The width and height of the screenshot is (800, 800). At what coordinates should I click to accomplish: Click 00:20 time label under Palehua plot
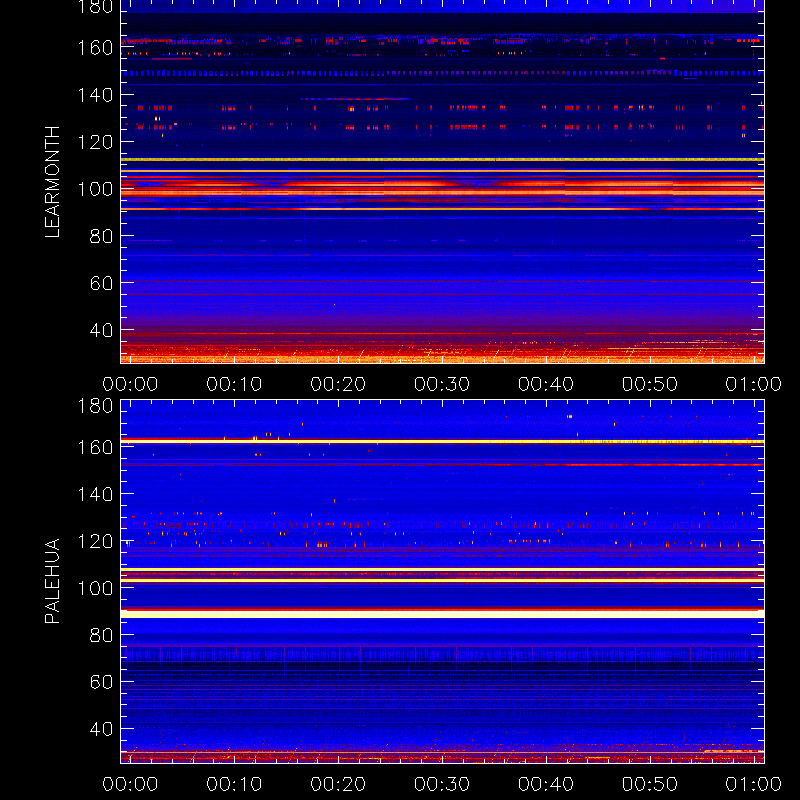coord(338,784)
